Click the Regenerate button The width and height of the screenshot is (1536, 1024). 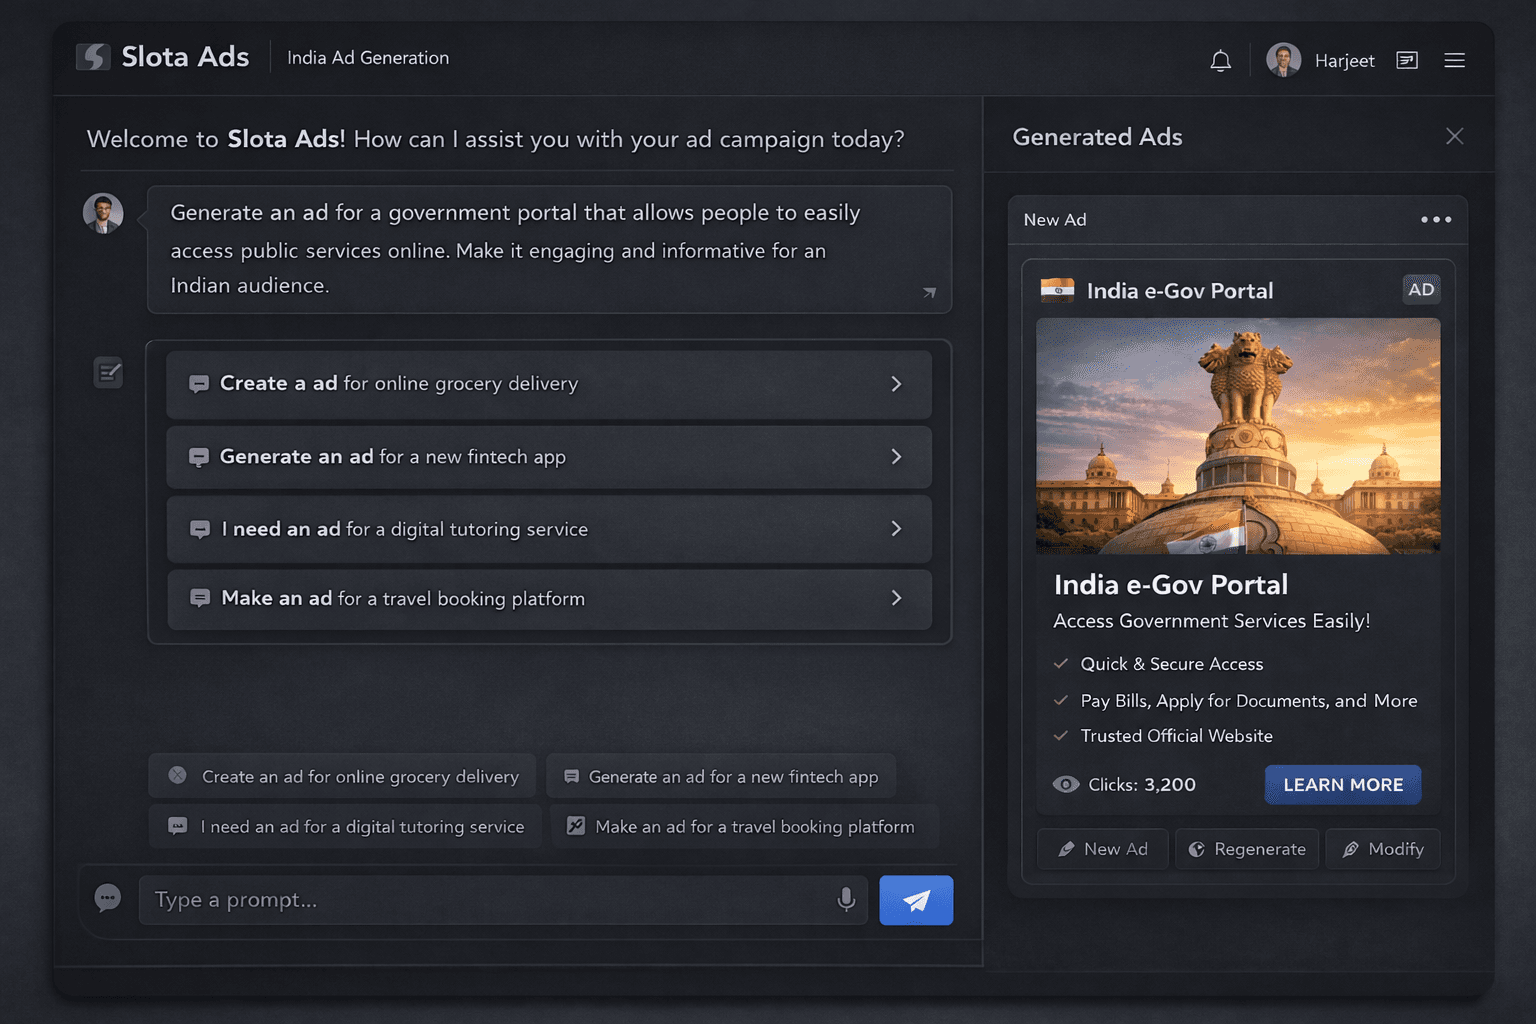(x=1246, y=848)
